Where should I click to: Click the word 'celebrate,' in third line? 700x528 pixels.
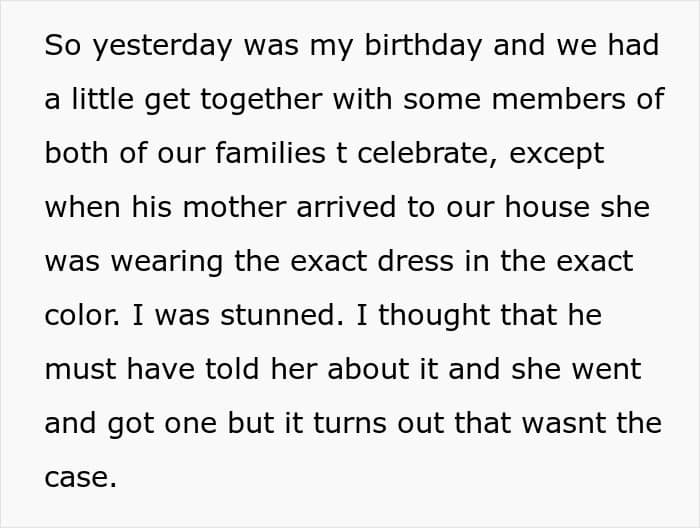click(x=427, y=153)
